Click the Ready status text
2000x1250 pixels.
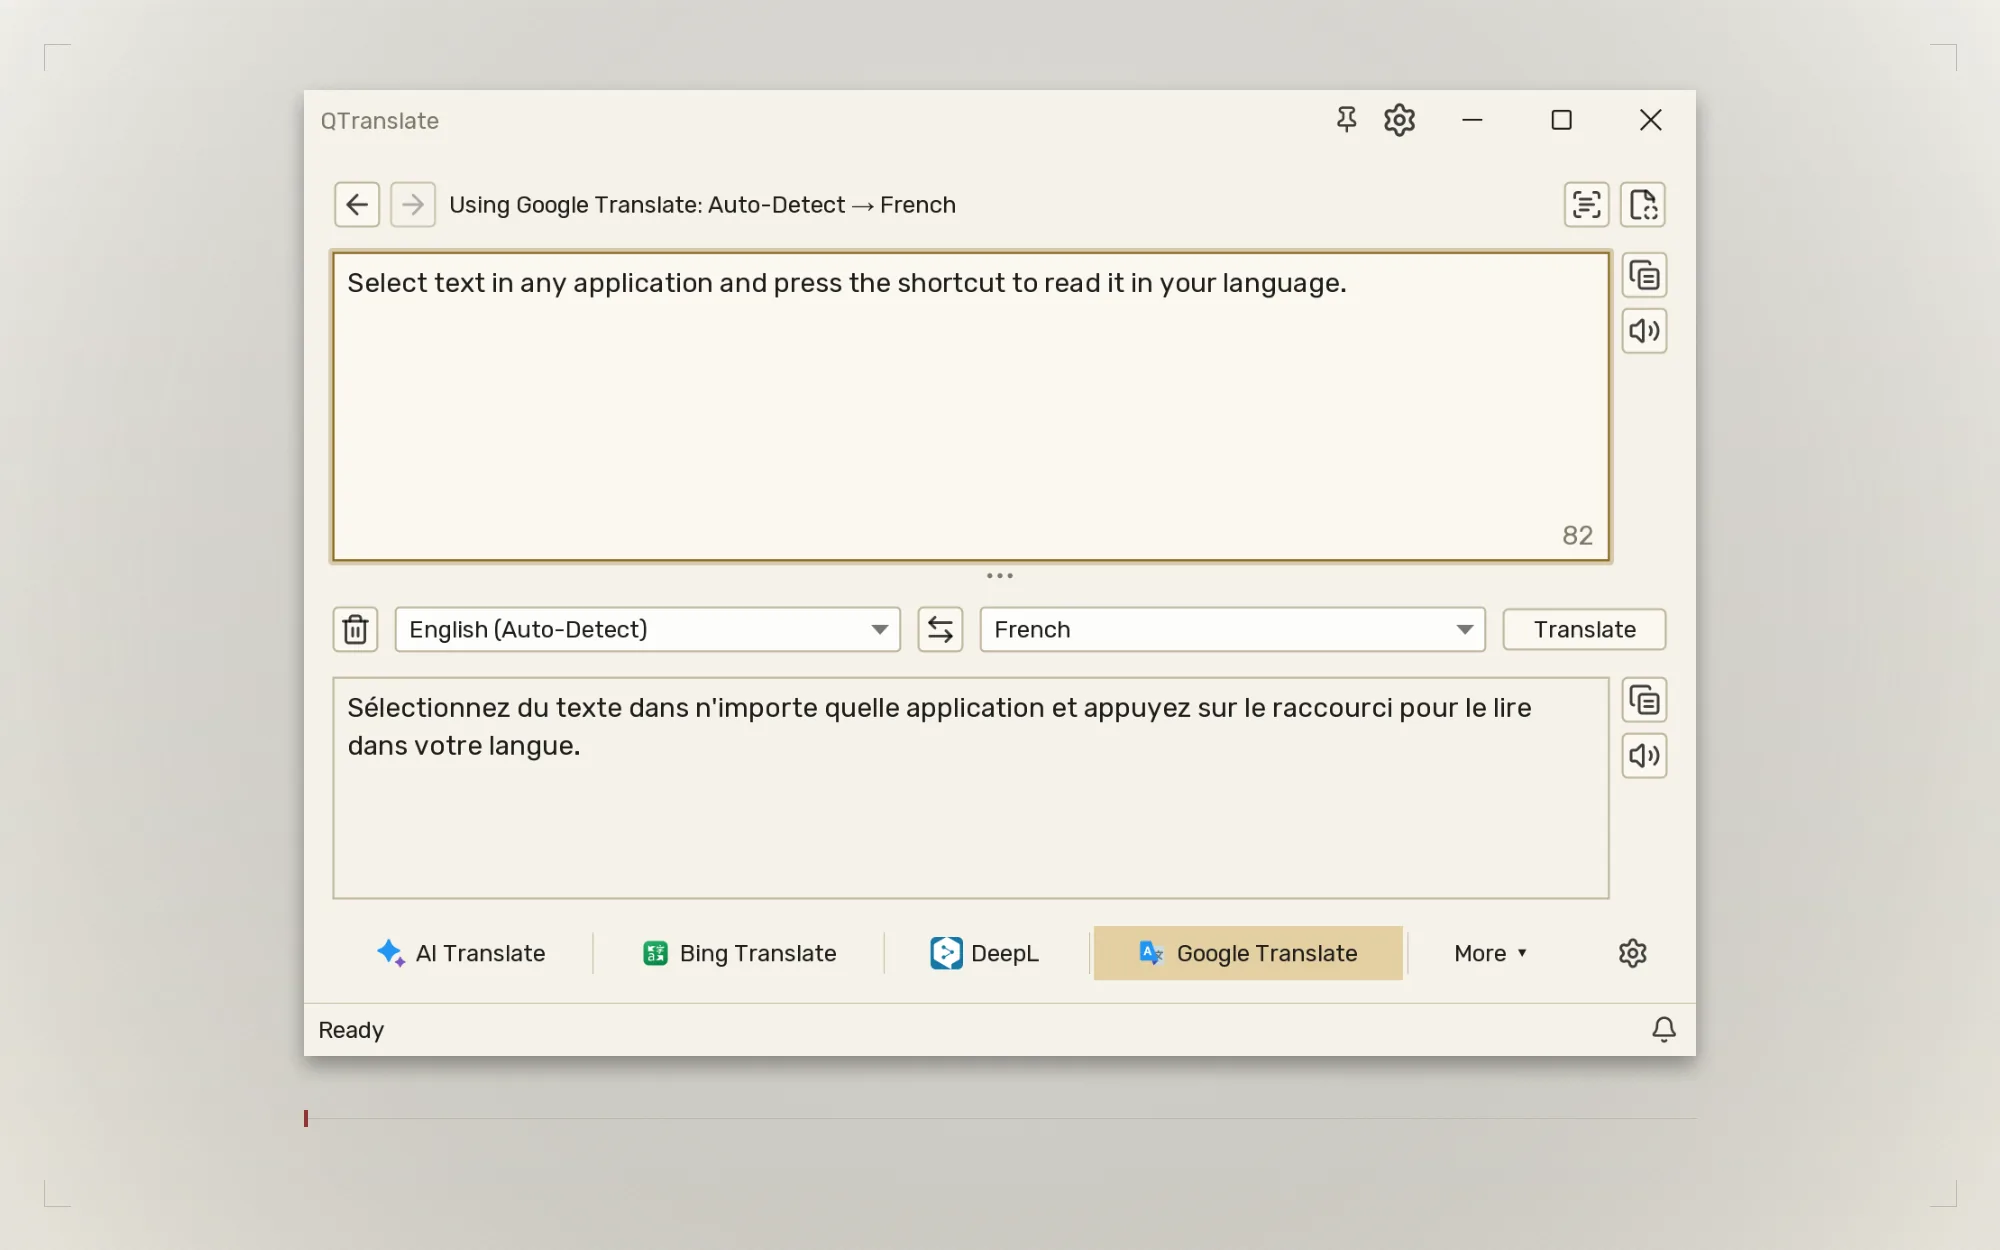351,1030
